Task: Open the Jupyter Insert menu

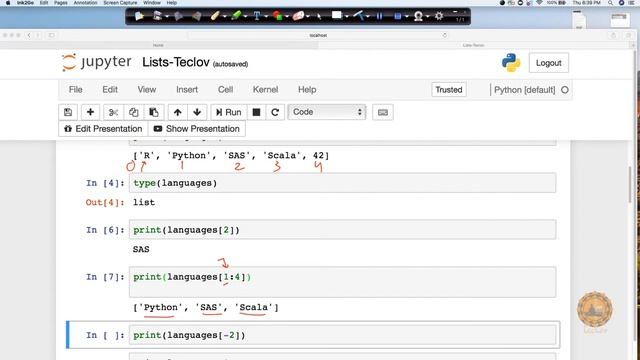Action: pos(187,89)
